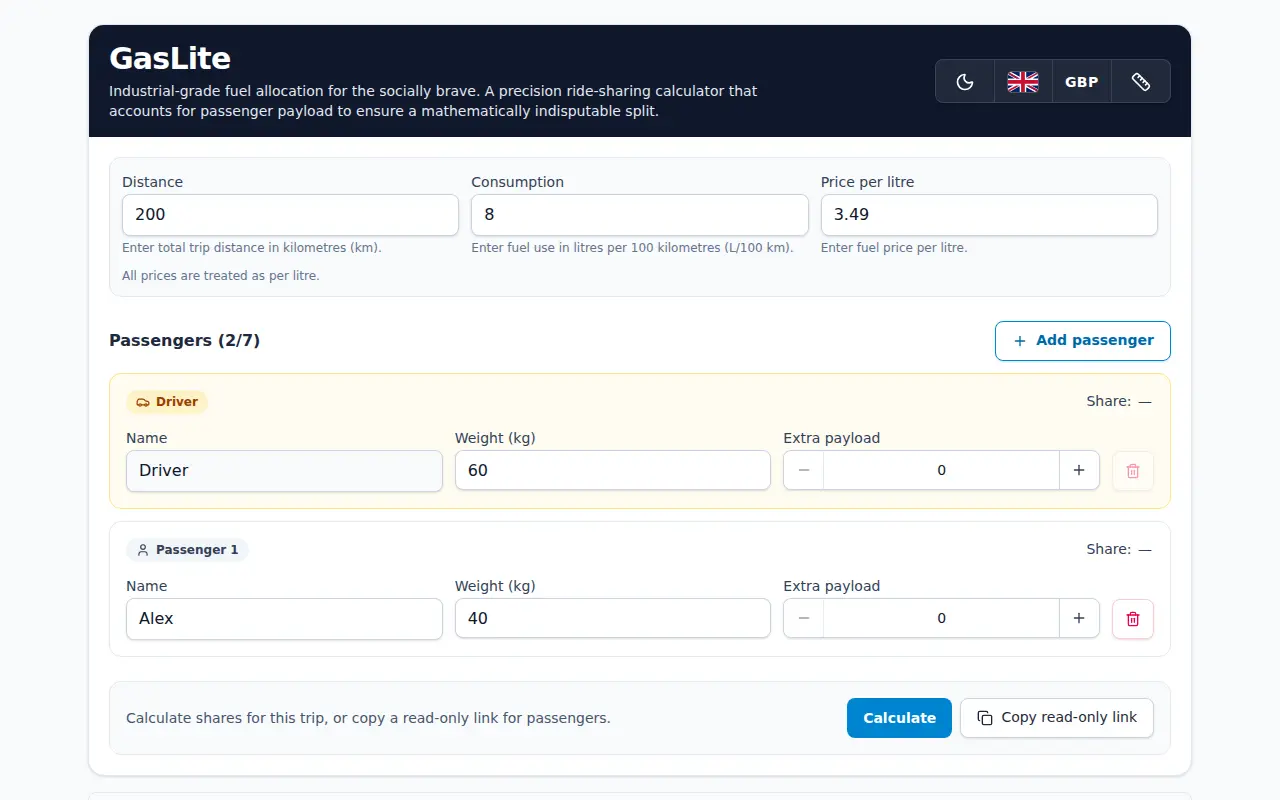Increase Driver extra payload
The width and height of the screenshot is (1280, 800).
click(1079, 471)
